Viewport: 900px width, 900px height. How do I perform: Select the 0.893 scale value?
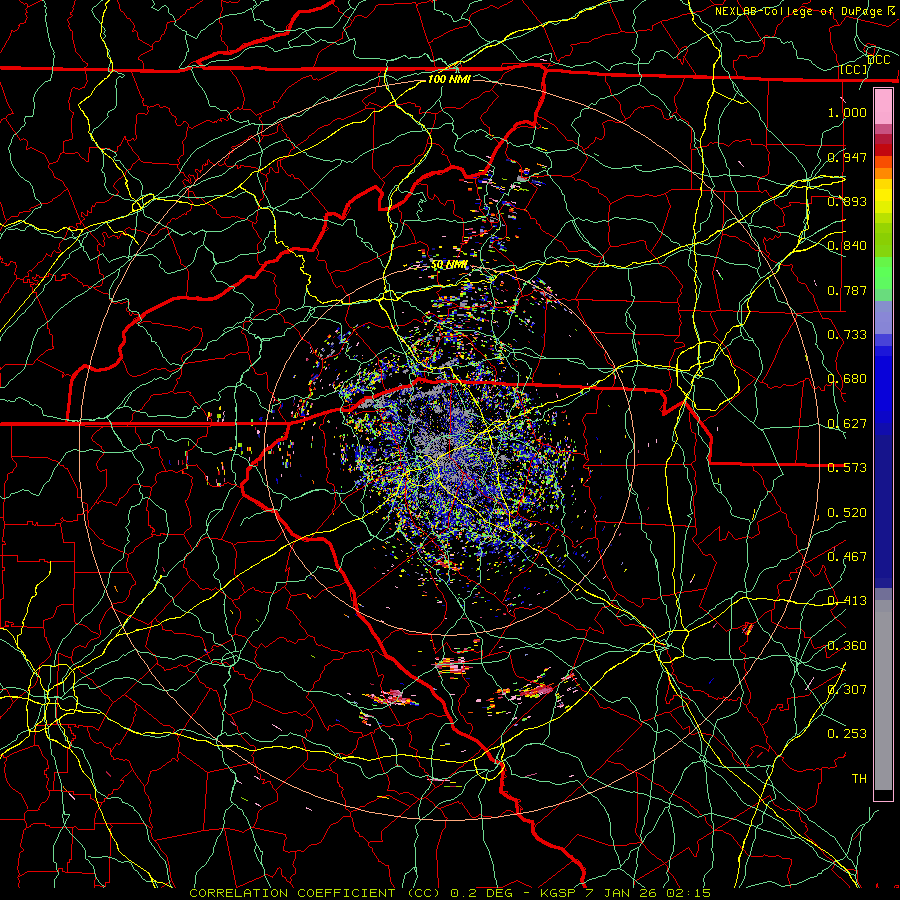[x=847, y=201]
